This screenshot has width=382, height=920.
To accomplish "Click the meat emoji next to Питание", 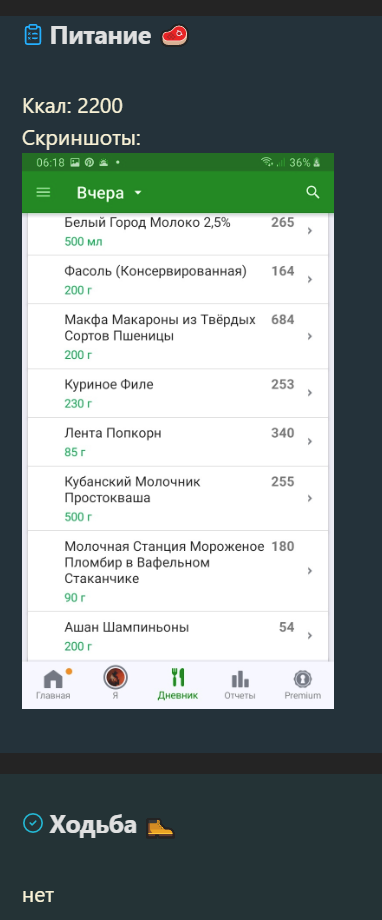I will [x=174, y=36].
